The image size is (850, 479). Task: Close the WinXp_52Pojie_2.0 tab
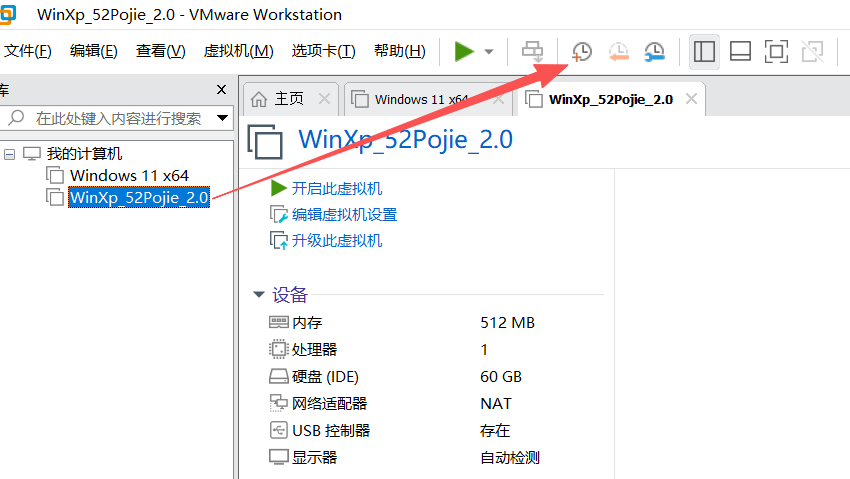coord(691,99)
